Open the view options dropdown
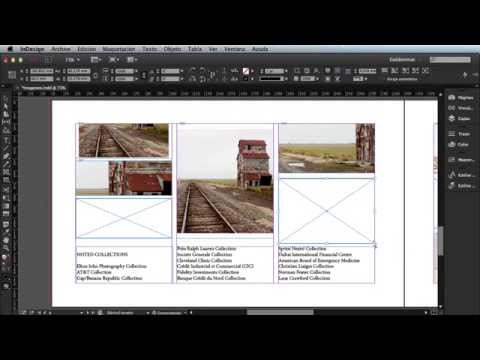The width and height of the screenshot is (480, 360). [96, 60]
